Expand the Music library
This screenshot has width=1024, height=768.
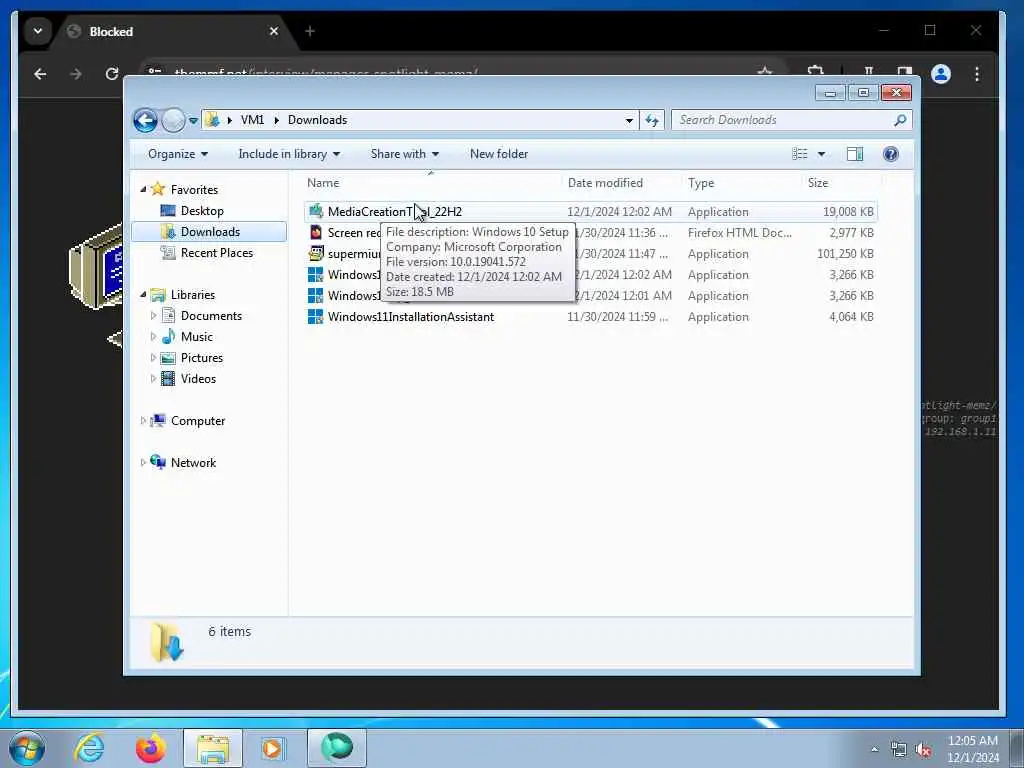click(153, 337)
